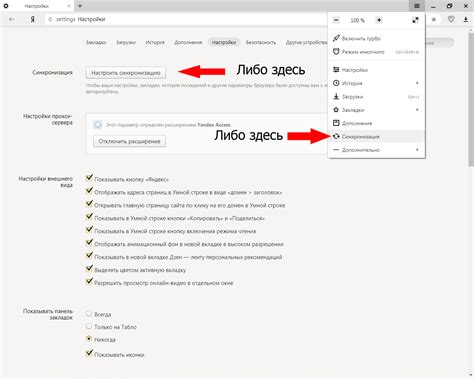Click the Yandex Access extension icon

[98, 125]
